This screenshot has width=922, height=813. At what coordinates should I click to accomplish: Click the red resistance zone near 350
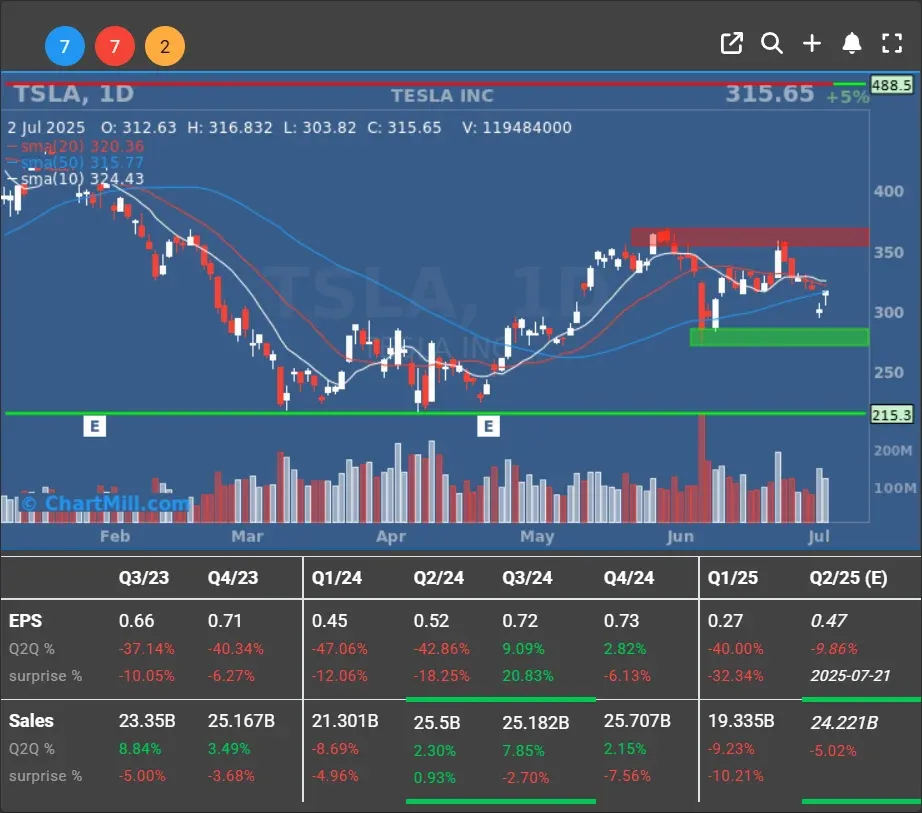point(750,237)
